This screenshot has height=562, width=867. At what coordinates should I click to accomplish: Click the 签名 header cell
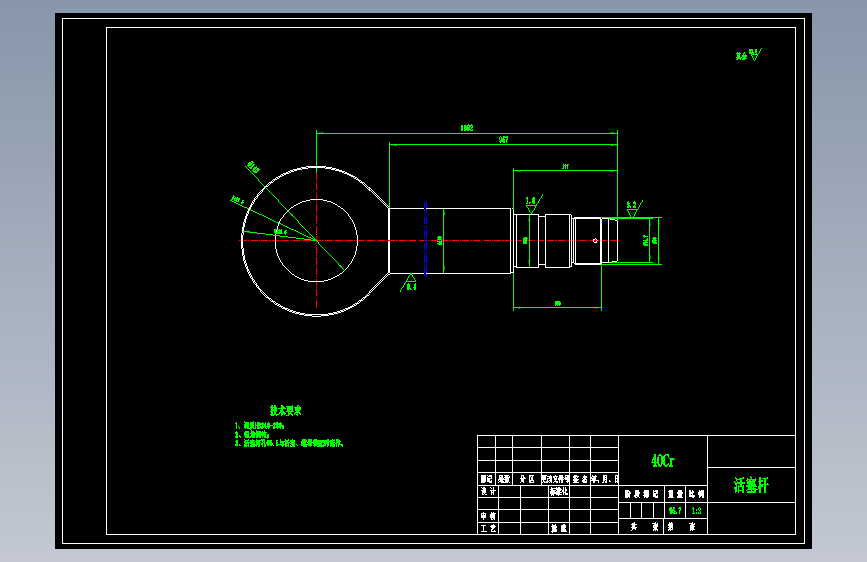580,479
